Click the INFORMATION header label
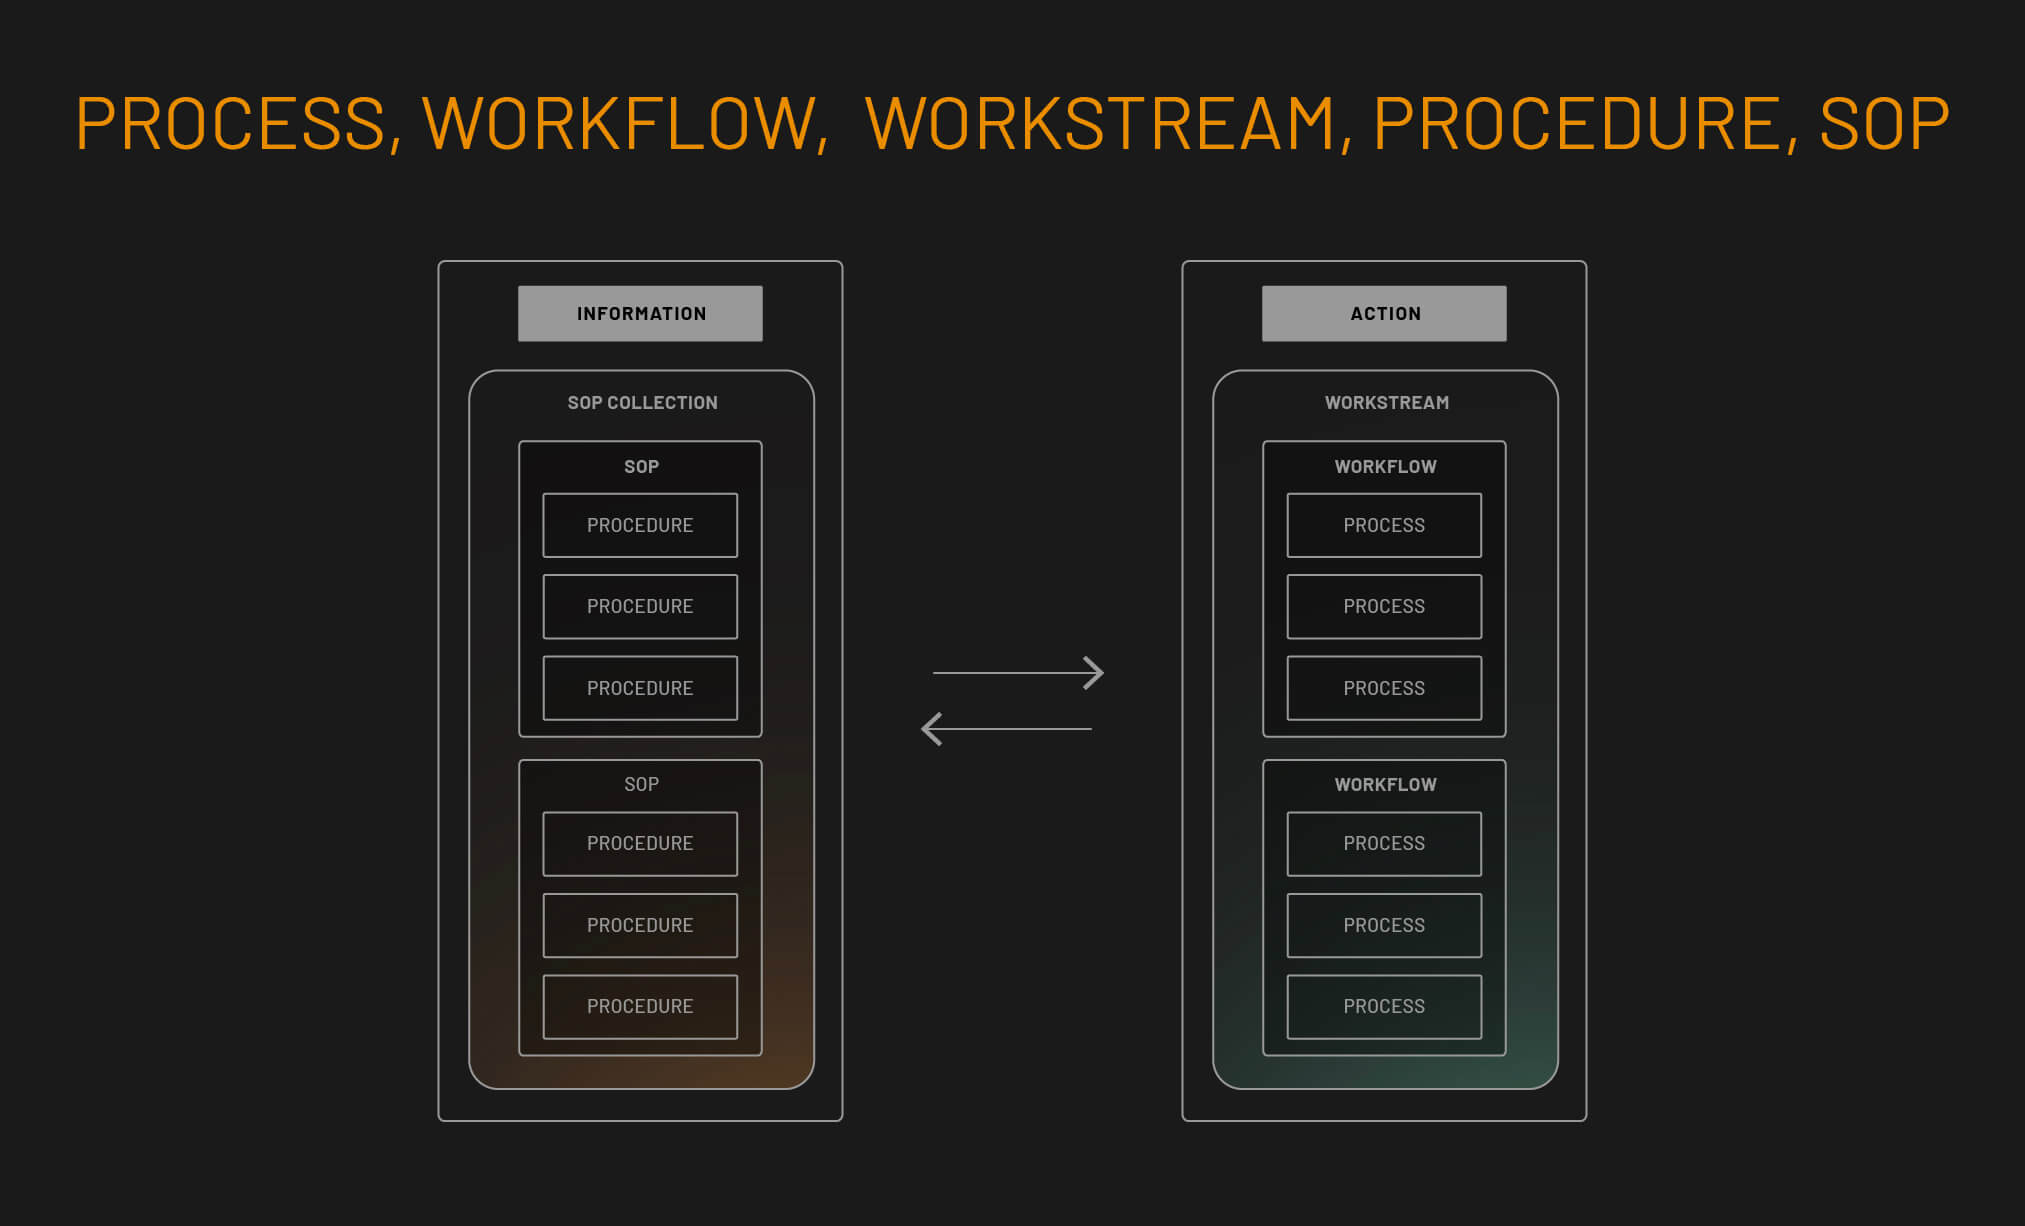This screenshot has width=2025, height=1226. (639, 312)
